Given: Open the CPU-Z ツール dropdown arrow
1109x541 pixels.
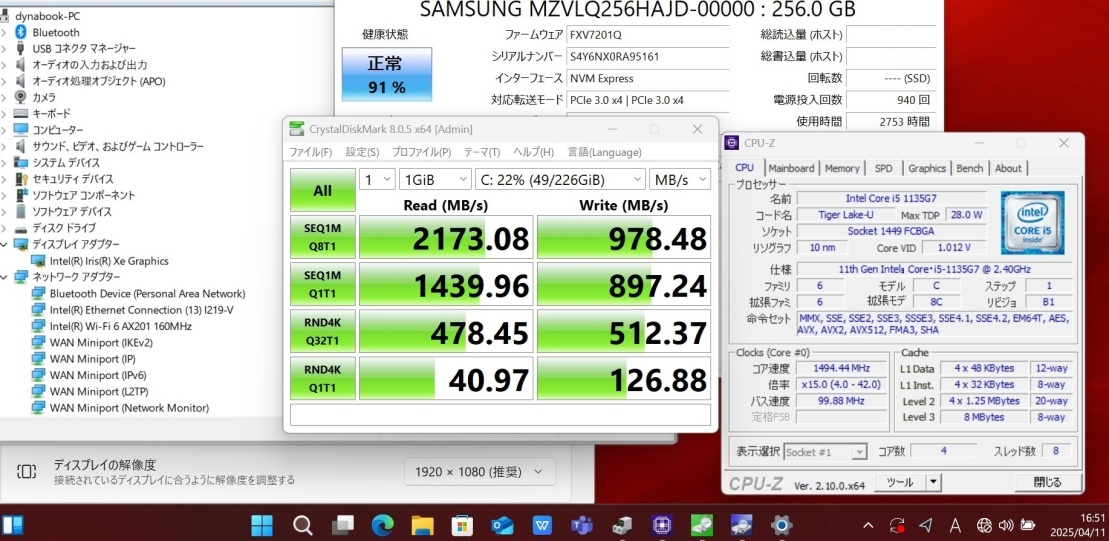Looking at the screenshot, I should (934, 482).
